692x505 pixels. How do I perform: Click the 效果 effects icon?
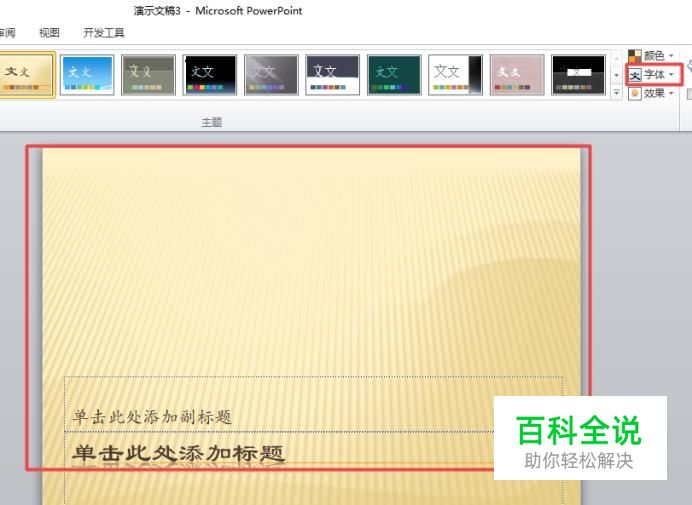click(x=635, y=94)
